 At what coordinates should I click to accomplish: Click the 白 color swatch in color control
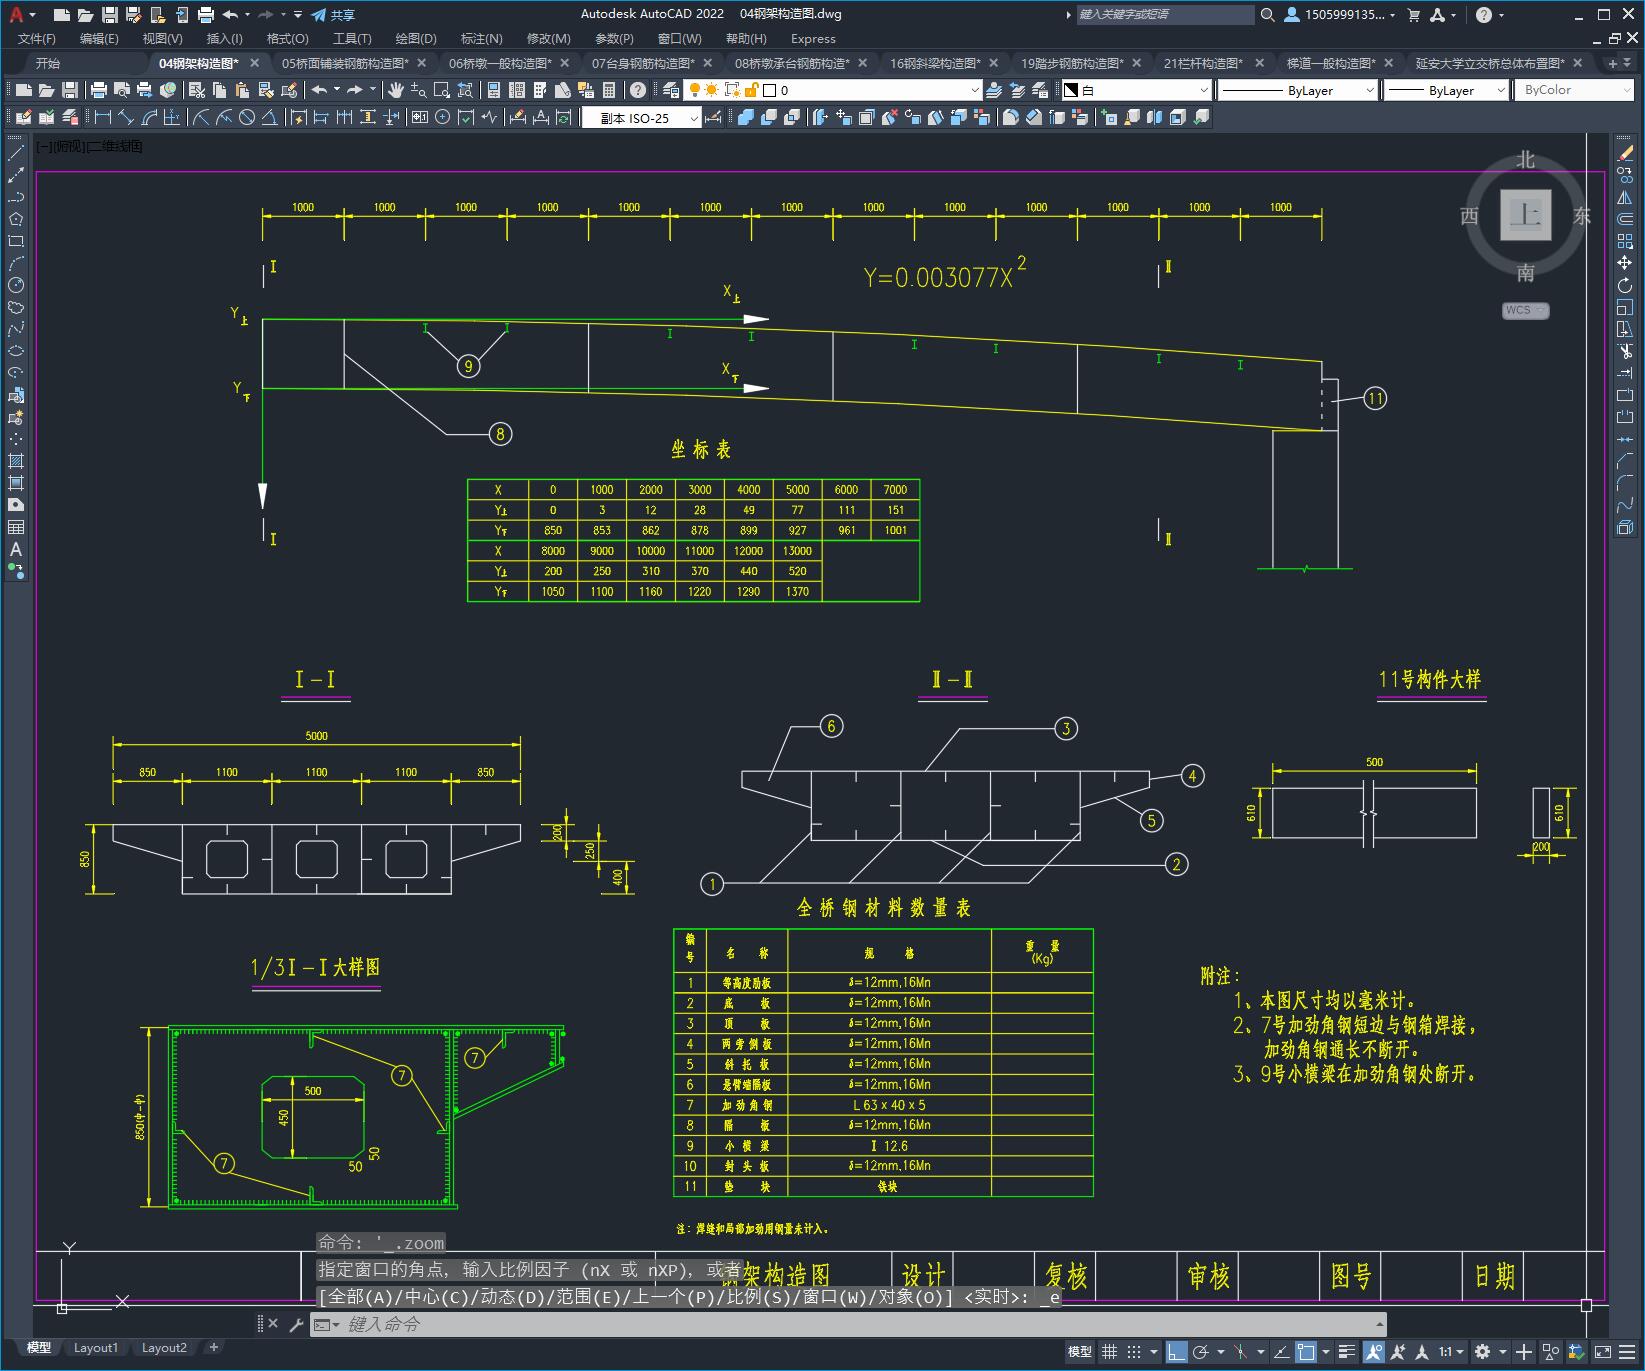(x=1071, y=90)
